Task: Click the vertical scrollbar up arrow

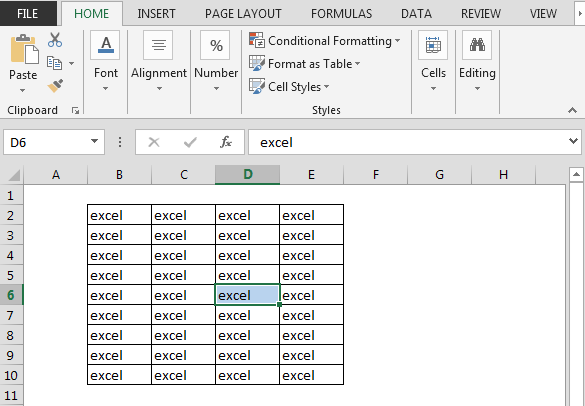Action: pyautogui.click(x=576, y=174)
